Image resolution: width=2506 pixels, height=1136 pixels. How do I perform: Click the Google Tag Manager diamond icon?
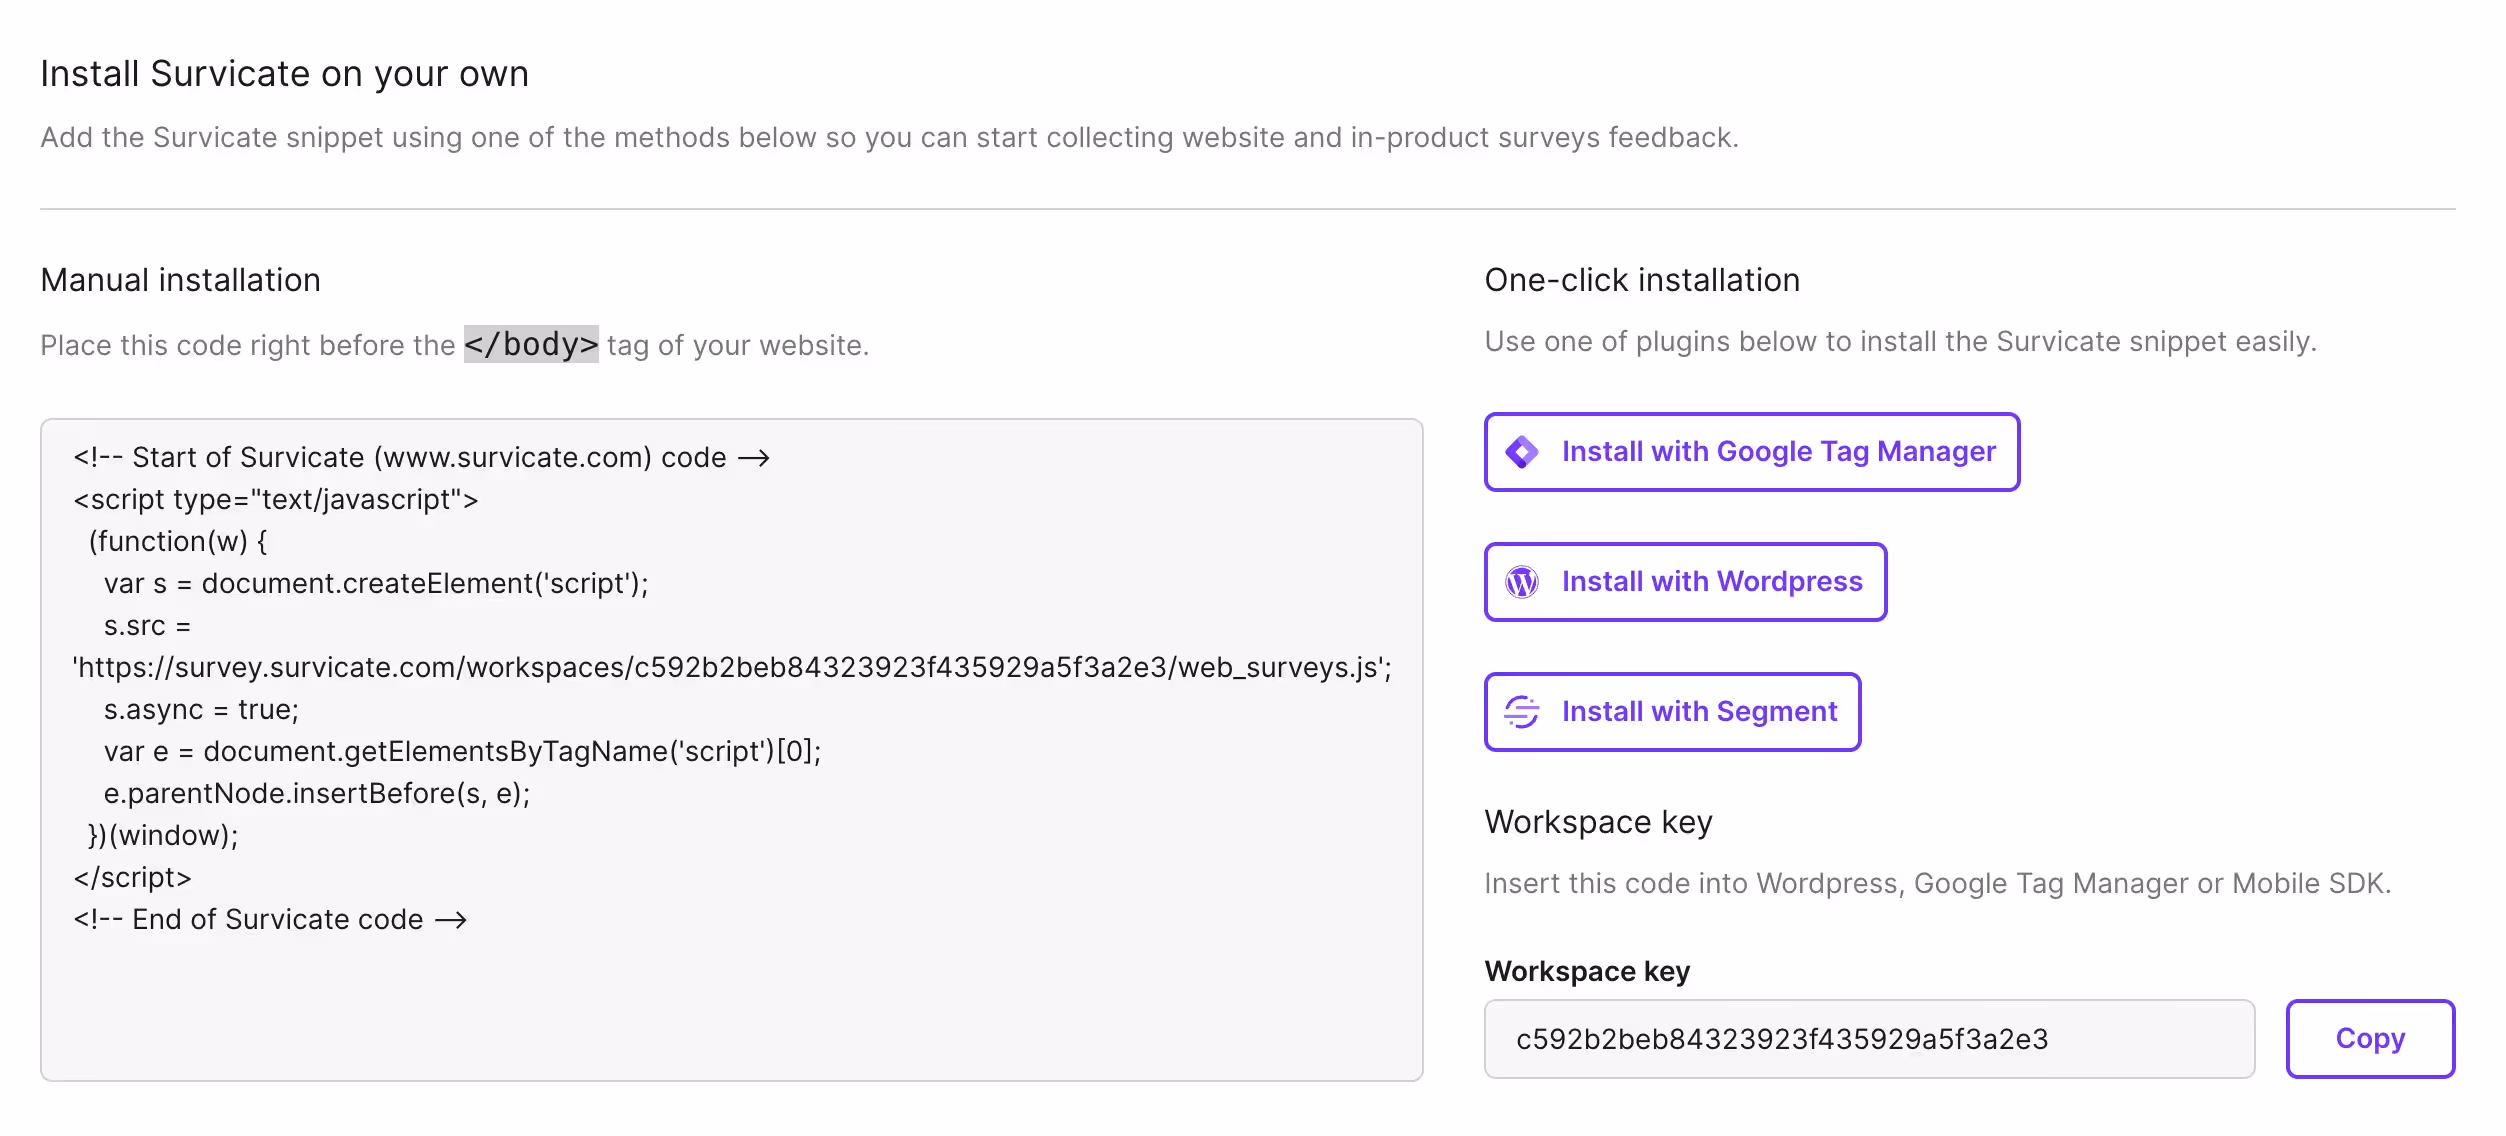click(x=1522, y=452)
